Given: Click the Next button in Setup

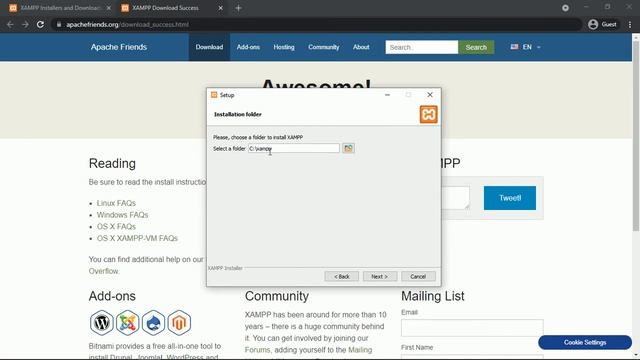Looking at the screenshot, I should 380,276.
